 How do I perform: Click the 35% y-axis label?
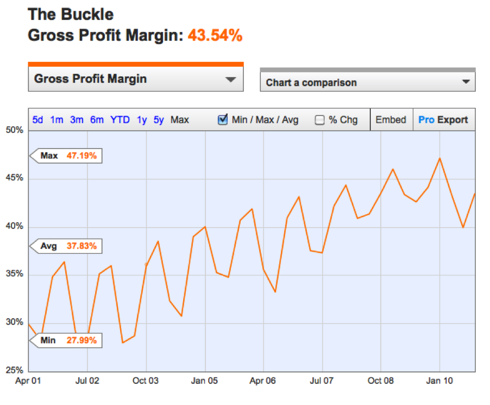14,274
